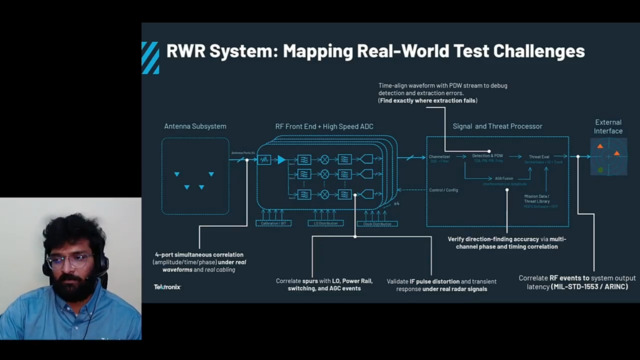Click the input limiter block before the amplifier
This screenshot has width=640, height=360.
(x=264, y=160)
